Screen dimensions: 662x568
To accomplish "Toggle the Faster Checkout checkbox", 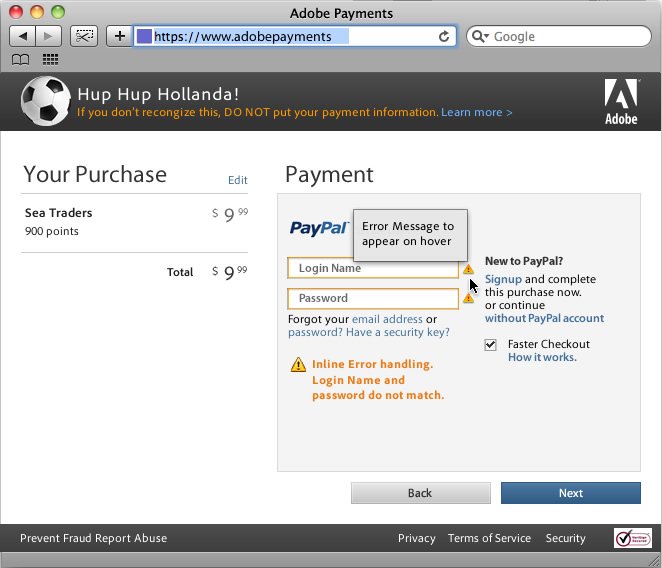I will (490, 345).
